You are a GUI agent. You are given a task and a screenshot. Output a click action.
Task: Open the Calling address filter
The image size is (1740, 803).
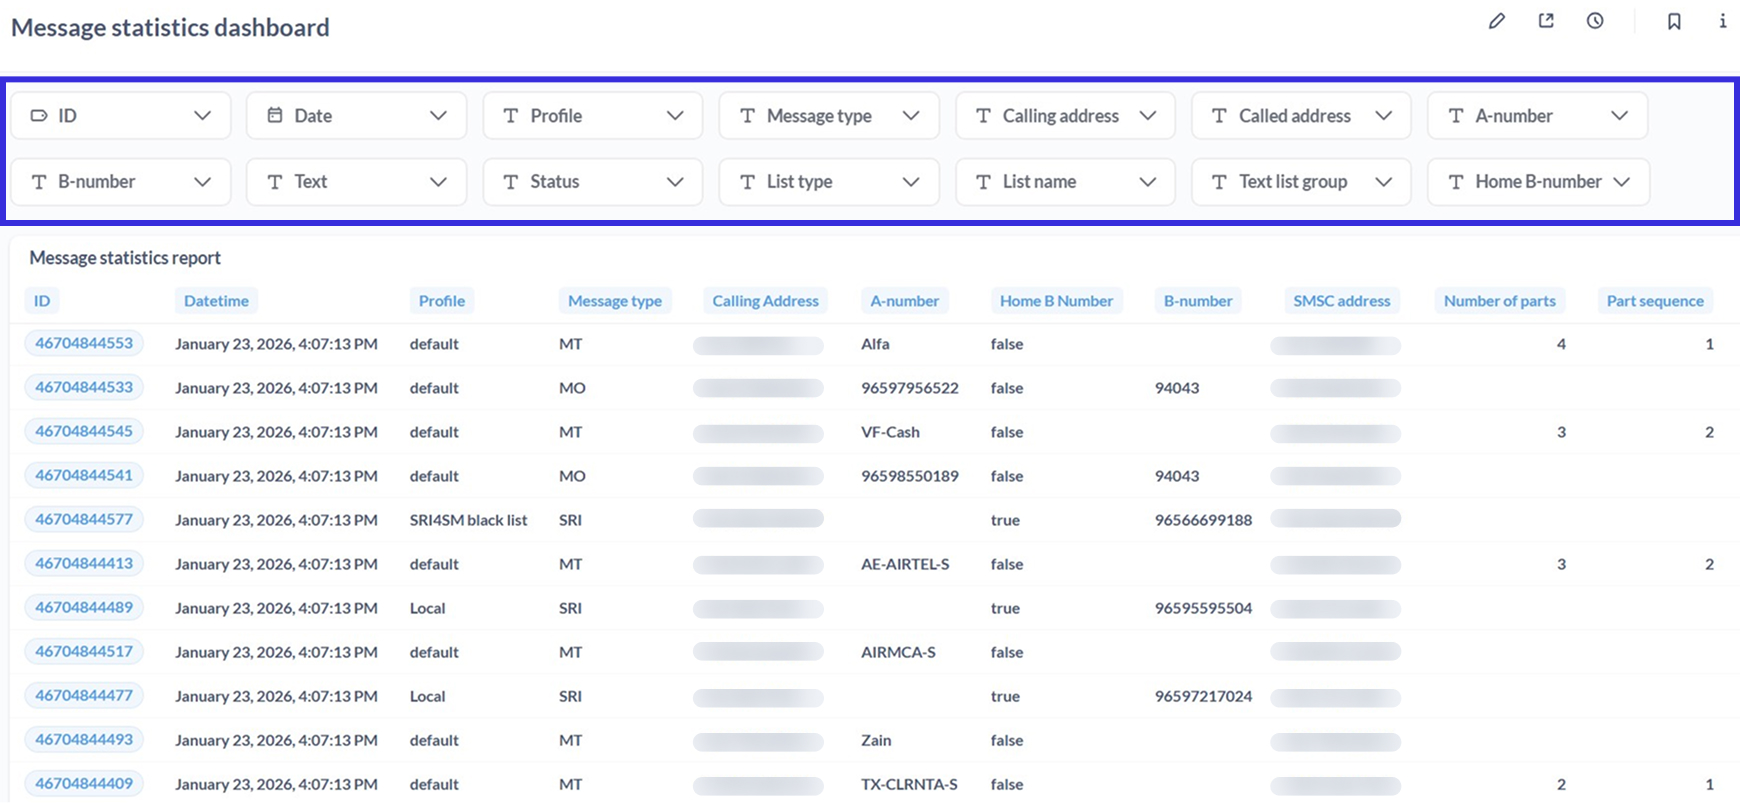[x=1065, y=116]
